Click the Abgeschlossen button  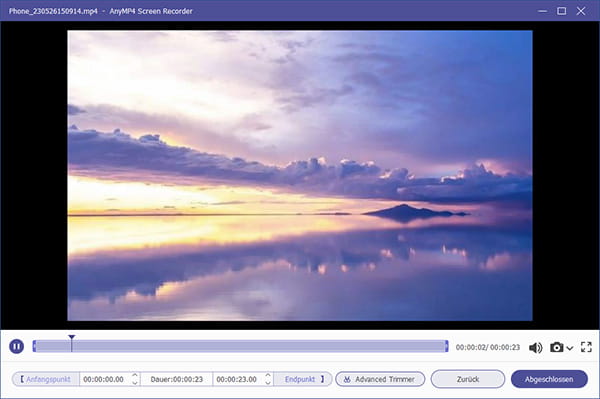[549, 379]
